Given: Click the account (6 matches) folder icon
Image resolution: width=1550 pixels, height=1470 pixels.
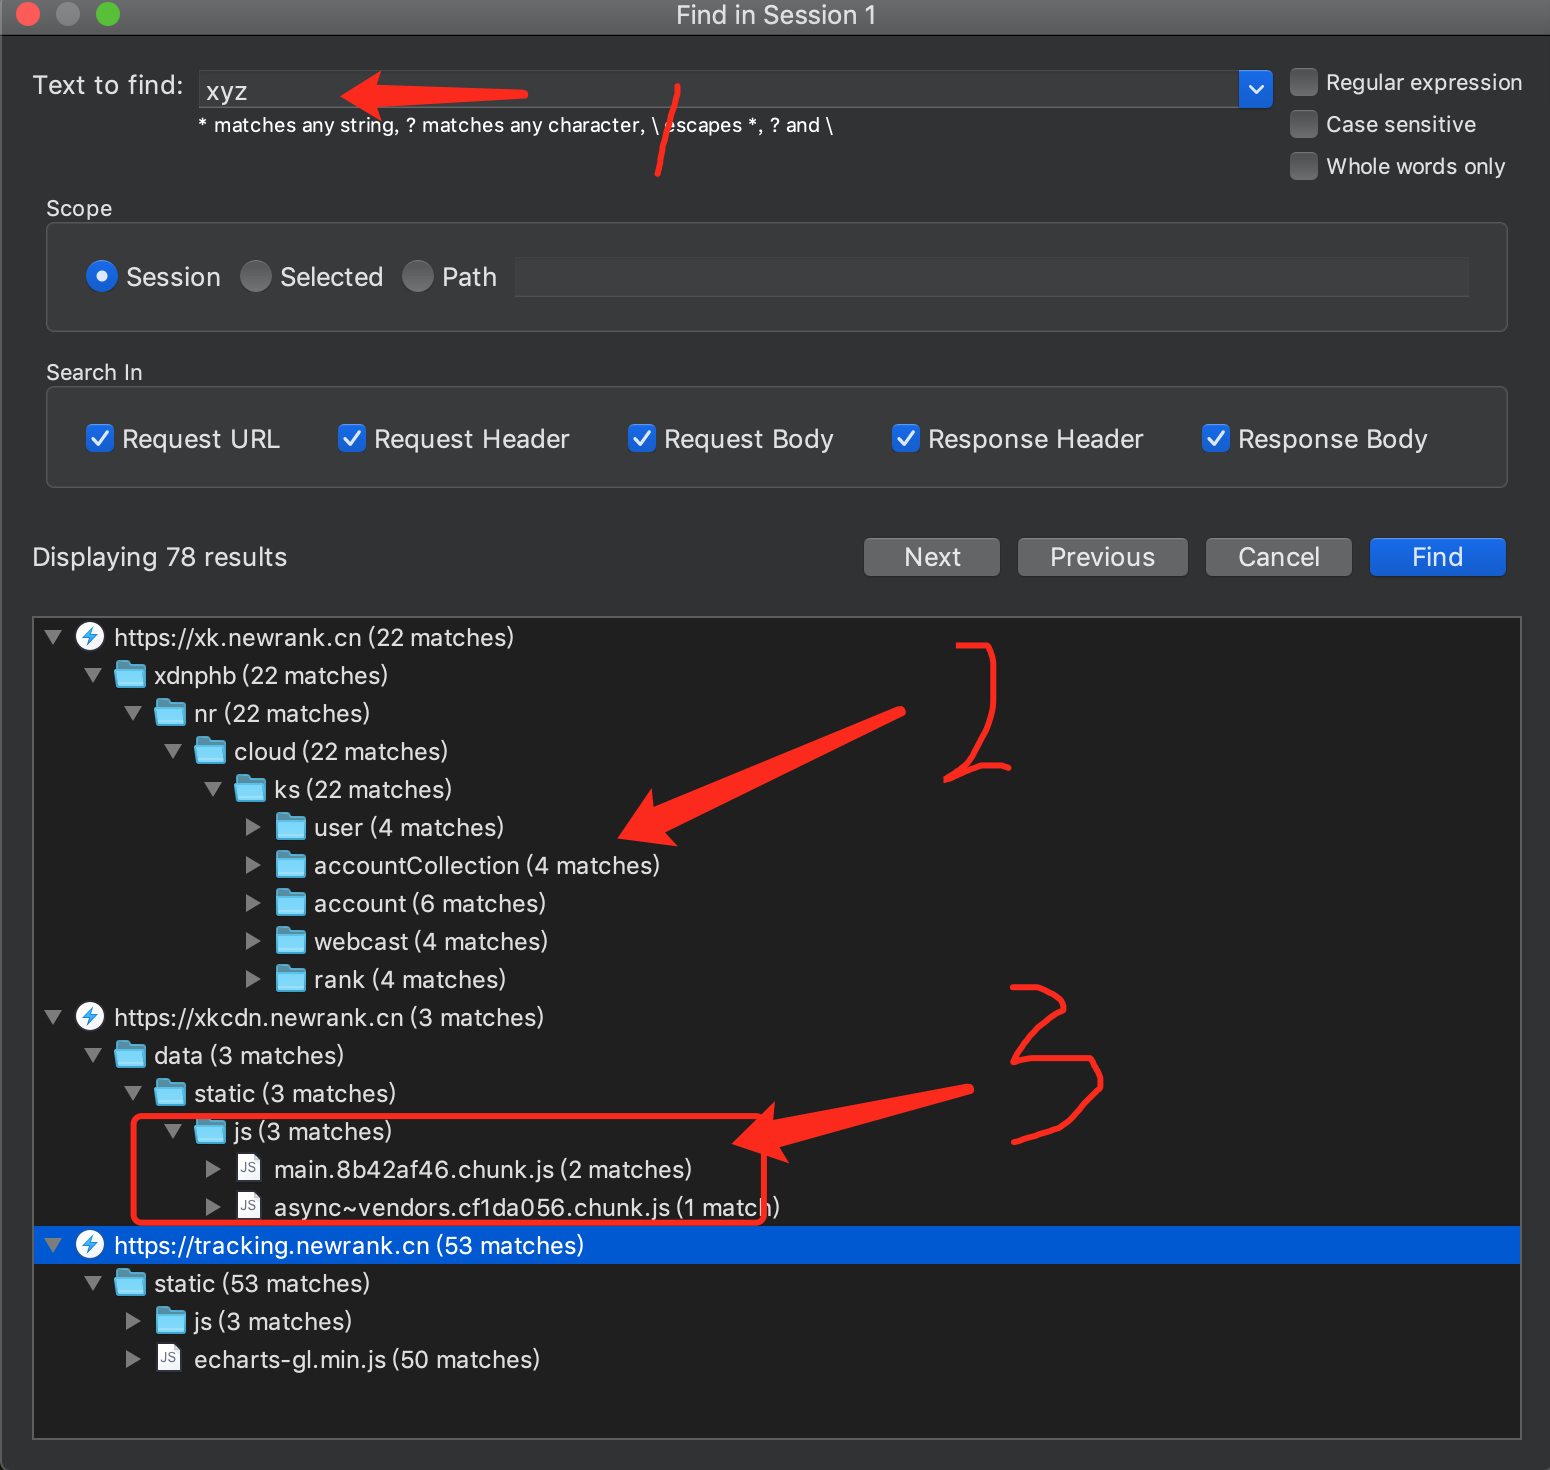Looking at the screenshot, I should [290, 902].
